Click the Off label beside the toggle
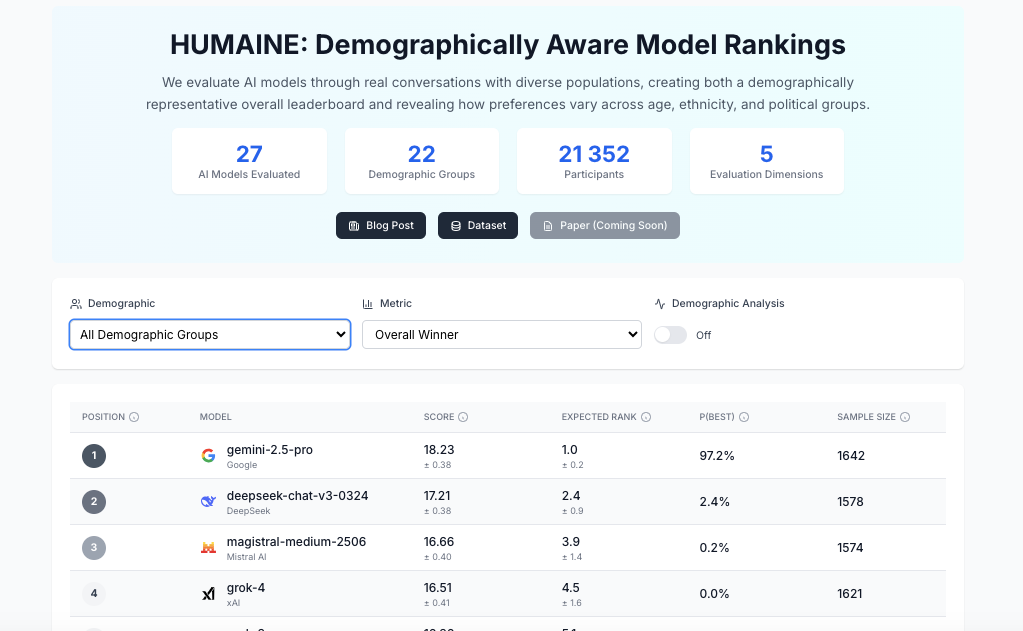 (x=703, y=335)
